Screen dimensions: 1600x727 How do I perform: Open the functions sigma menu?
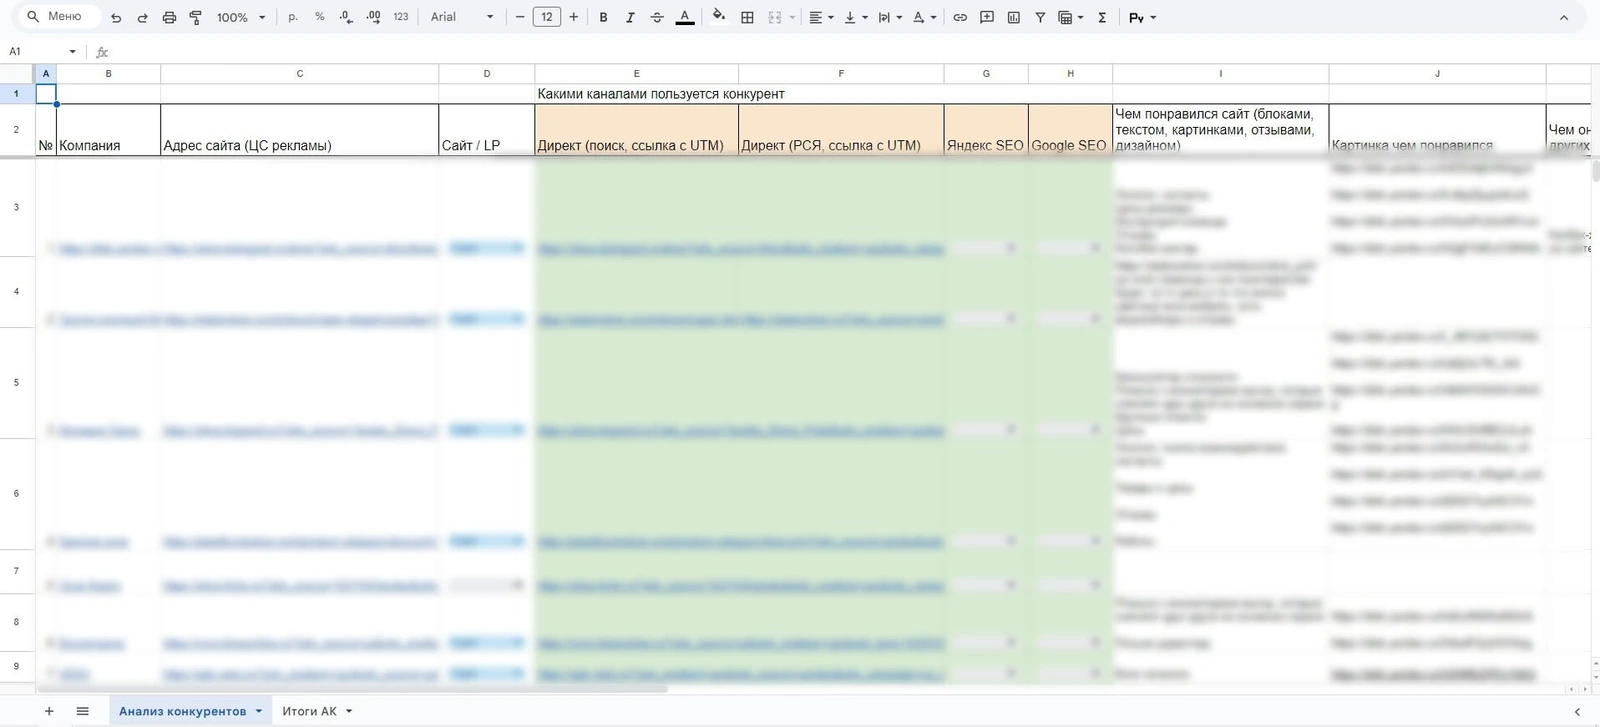(x=1102, y=17)
